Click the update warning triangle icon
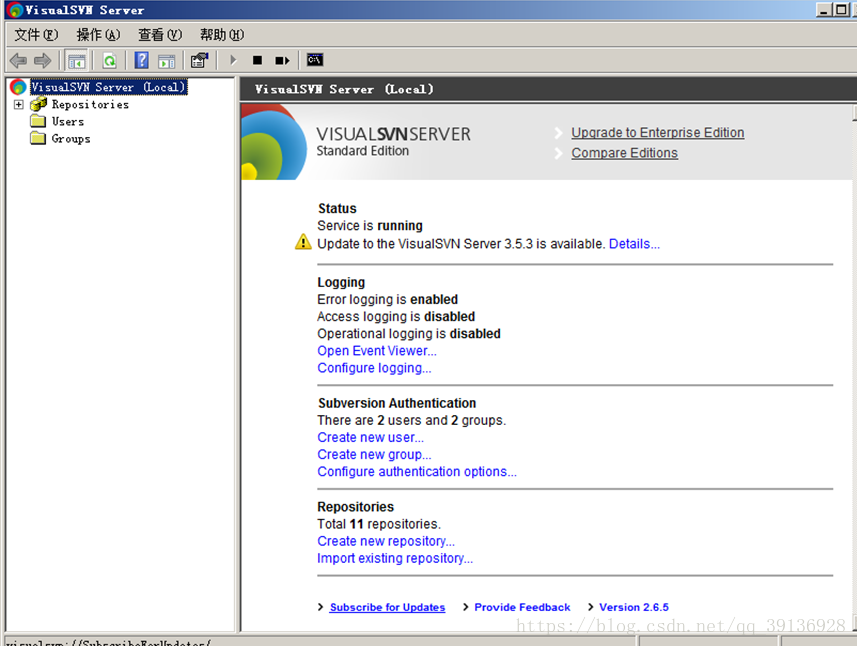This screenshot has width=857, height=646. [x=303, y=242]
